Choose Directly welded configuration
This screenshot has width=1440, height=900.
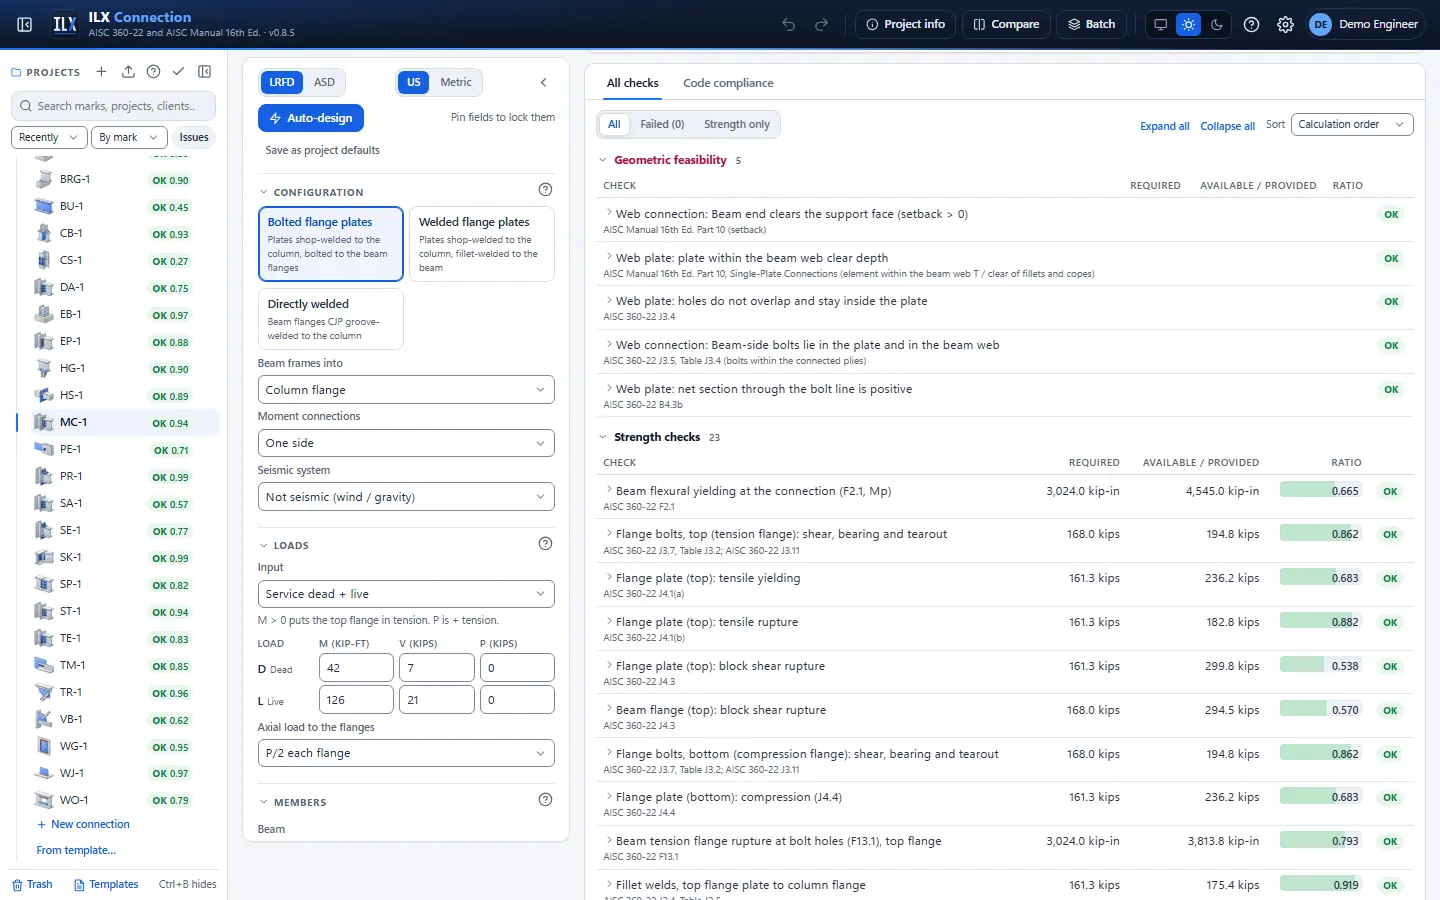point(331,319)
